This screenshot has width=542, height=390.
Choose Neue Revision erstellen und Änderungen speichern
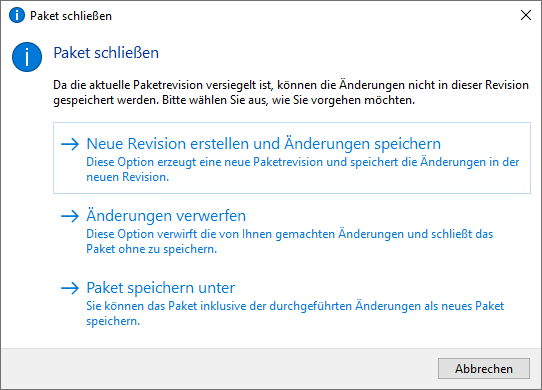263,144
